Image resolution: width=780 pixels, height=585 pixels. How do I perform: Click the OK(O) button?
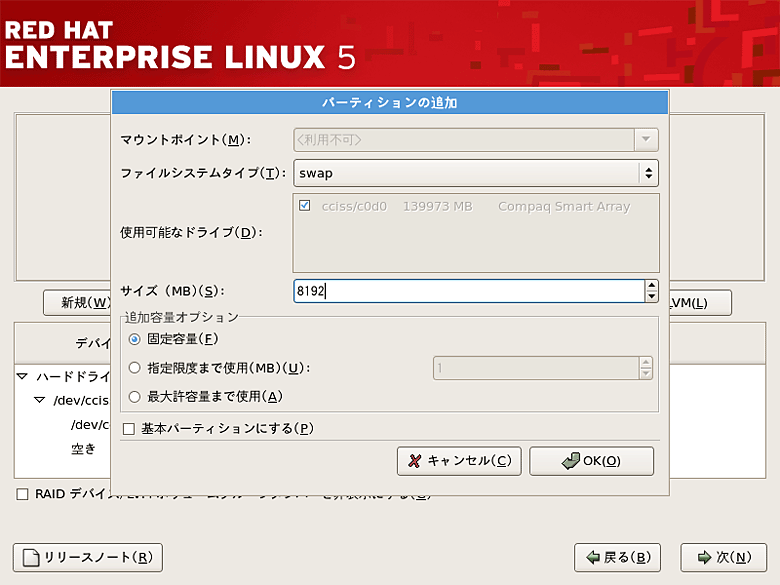coord(591,461)
